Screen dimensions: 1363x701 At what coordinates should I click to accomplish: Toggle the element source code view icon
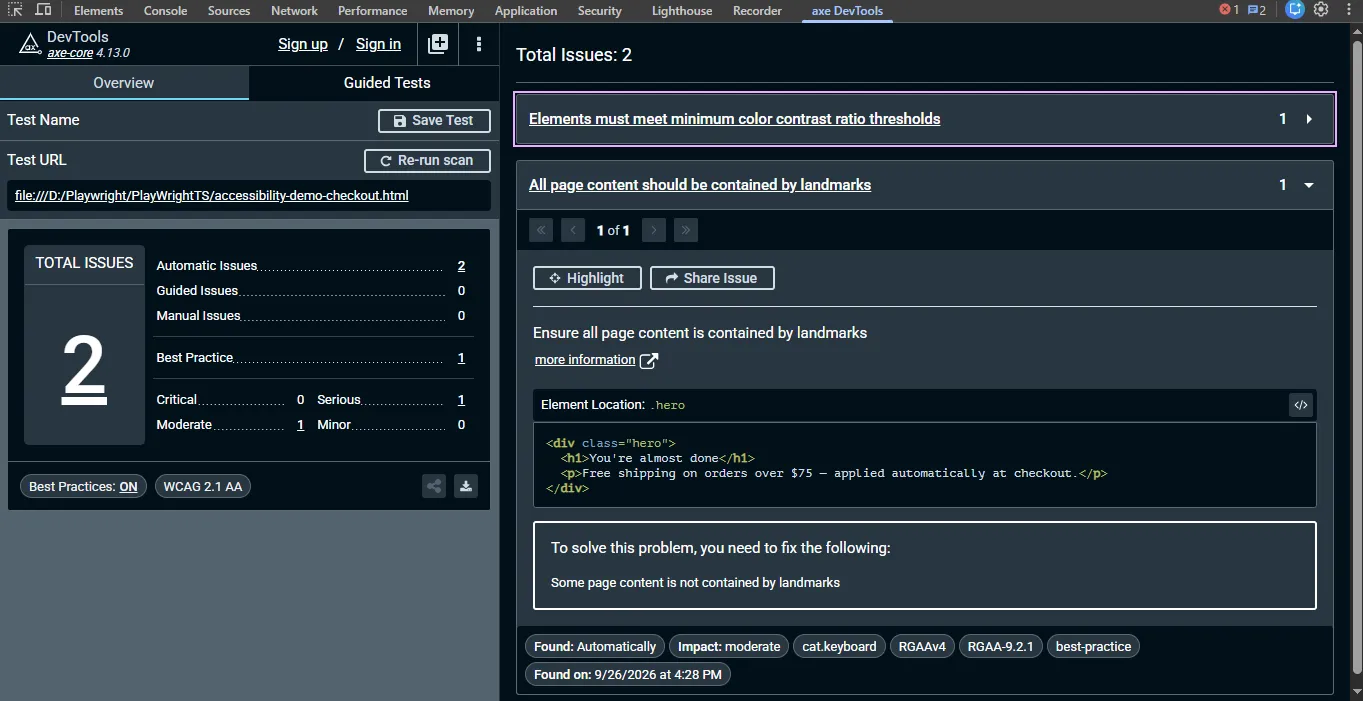[1300, 405]
